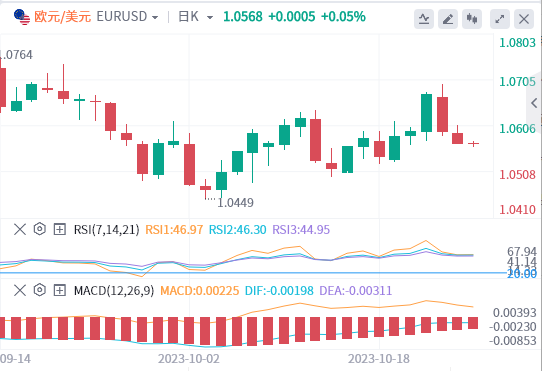This screenshot has width=542, height=371.
Task: Open RSI indicator settings
Action: point(40,229)
